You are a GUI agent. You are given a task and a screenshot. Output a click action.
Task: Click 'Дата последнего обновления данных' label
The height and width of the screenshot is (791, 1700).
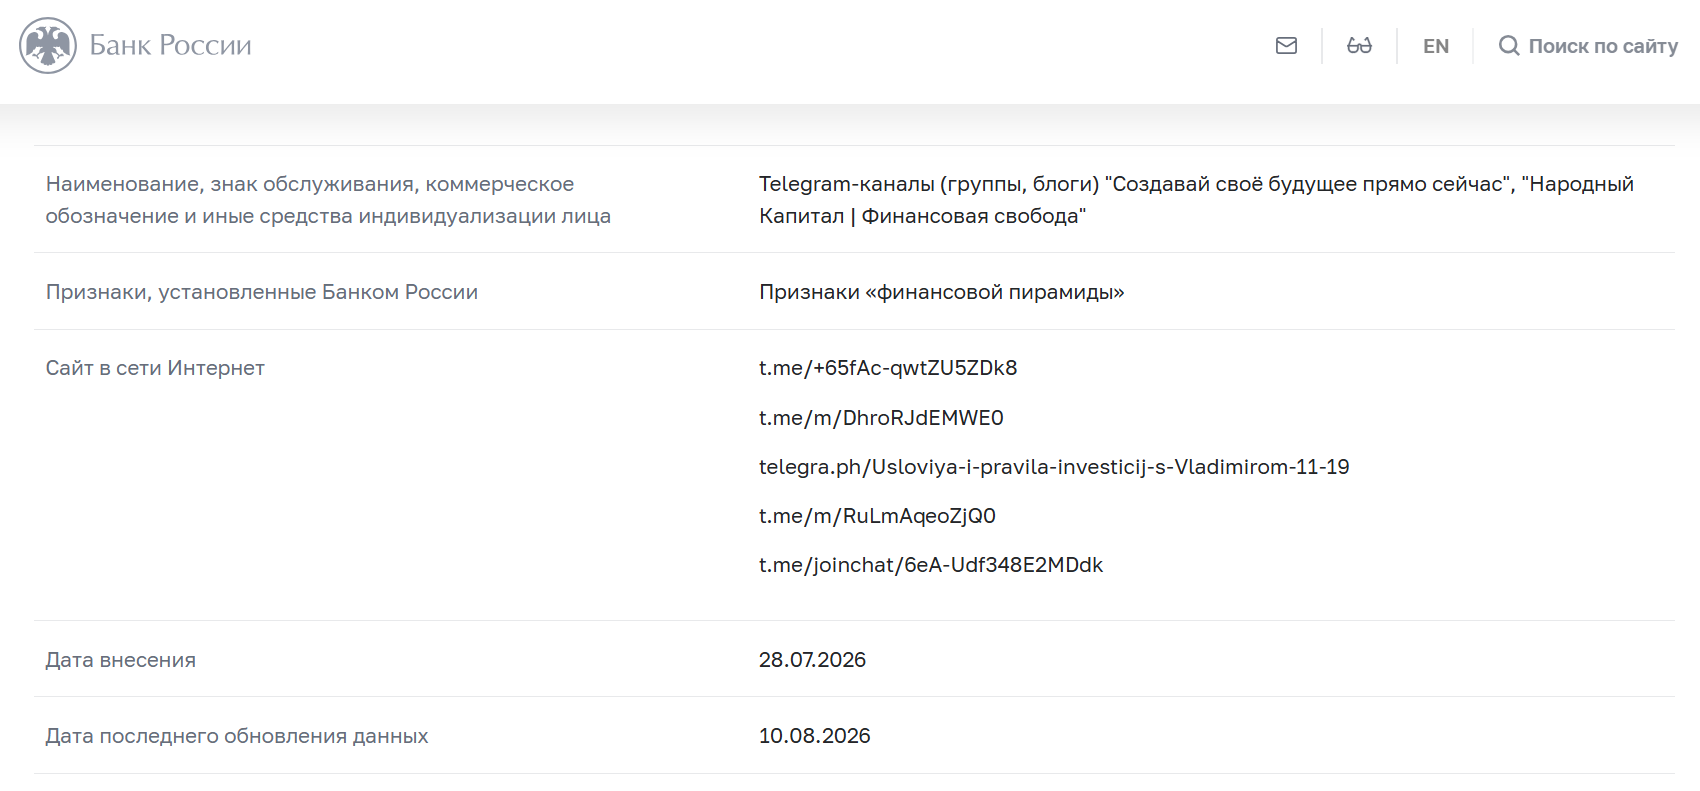(x=237, y=736)
